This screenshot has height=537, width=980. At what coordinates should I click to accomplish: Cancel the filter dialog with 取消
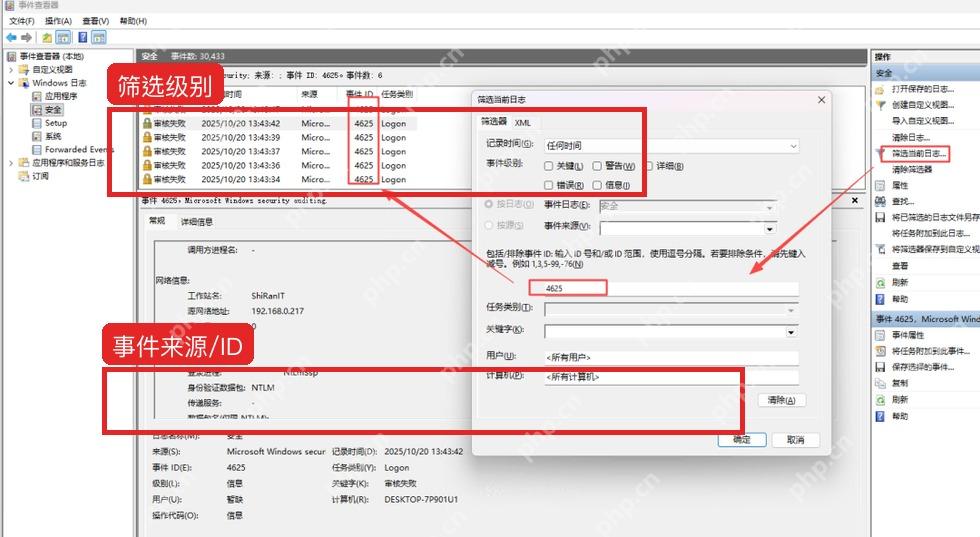[795, 439]
